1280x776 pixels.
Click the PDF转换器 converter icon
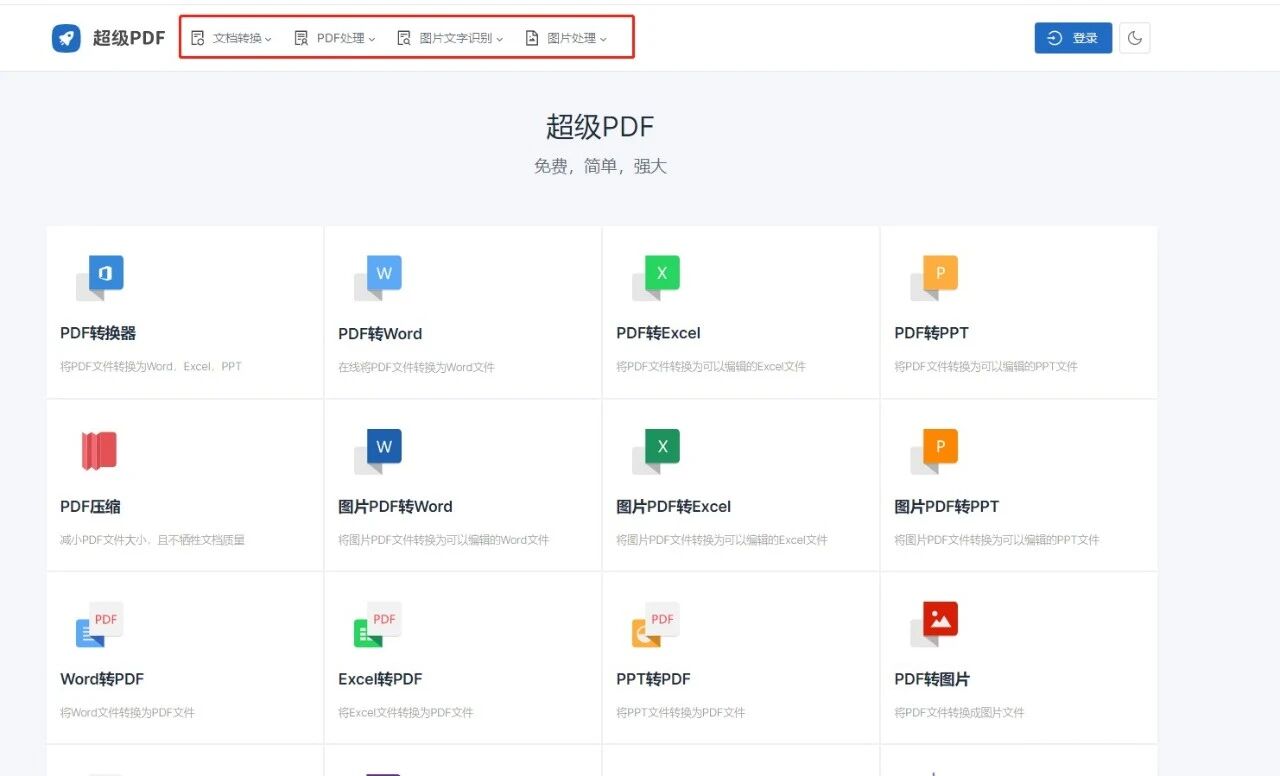[100, 273]
